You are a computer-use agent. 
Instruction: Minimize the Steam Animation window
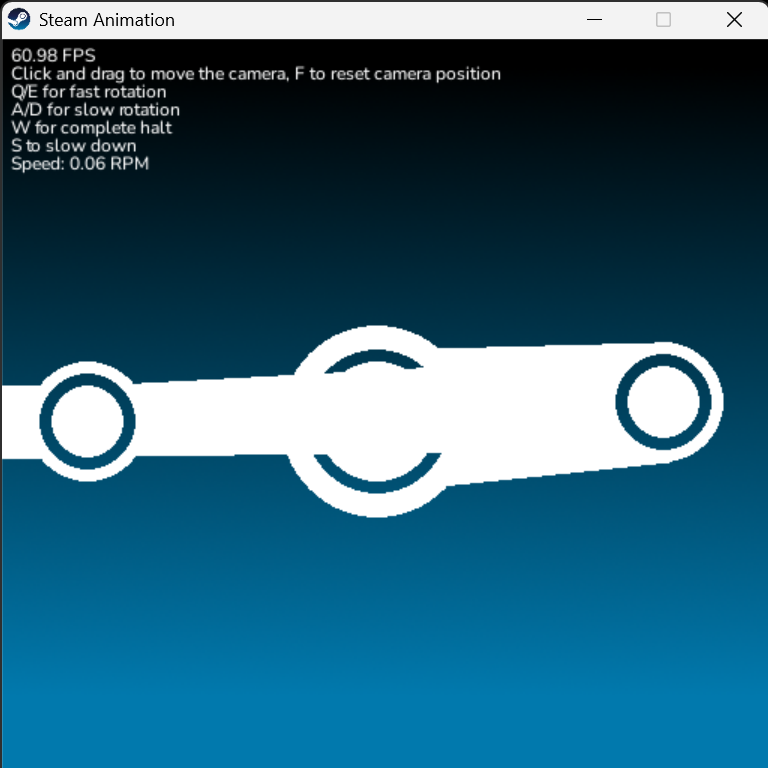(594, 20)
